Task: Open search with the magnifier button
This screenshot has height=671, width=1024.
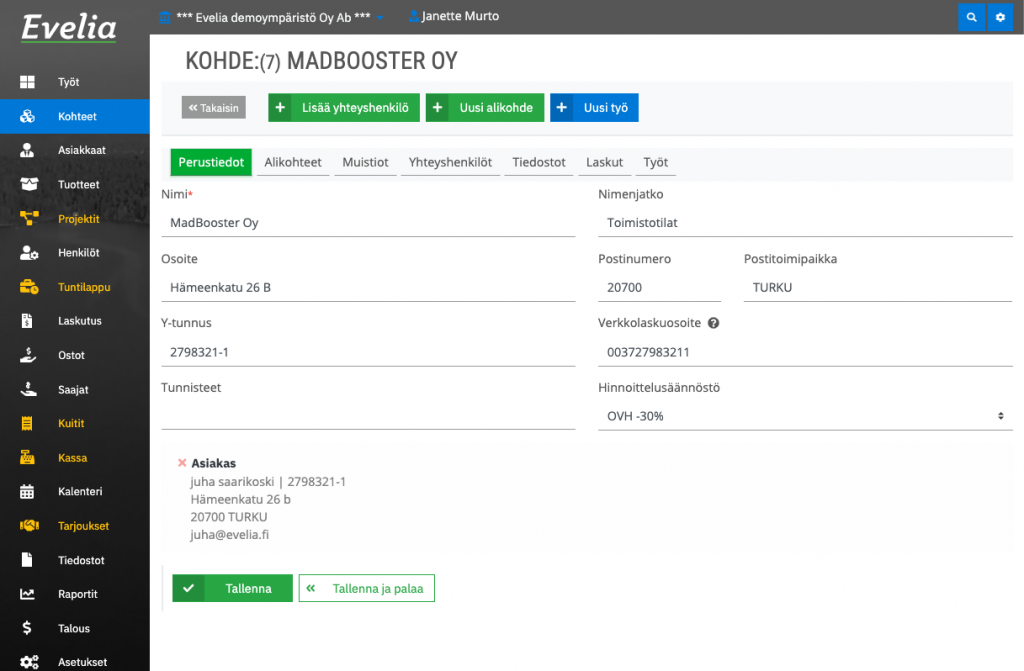Action: point(971,17)
